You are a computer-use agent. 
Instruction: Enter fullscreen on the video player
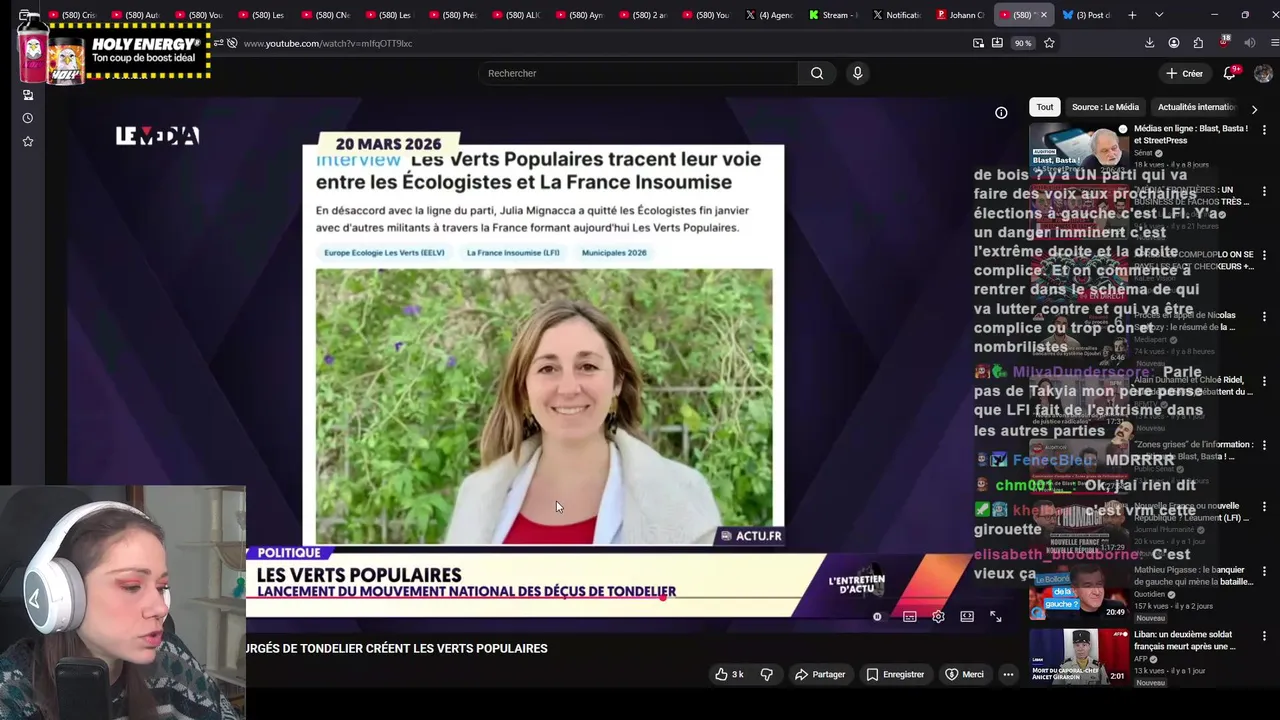(996, 617)
